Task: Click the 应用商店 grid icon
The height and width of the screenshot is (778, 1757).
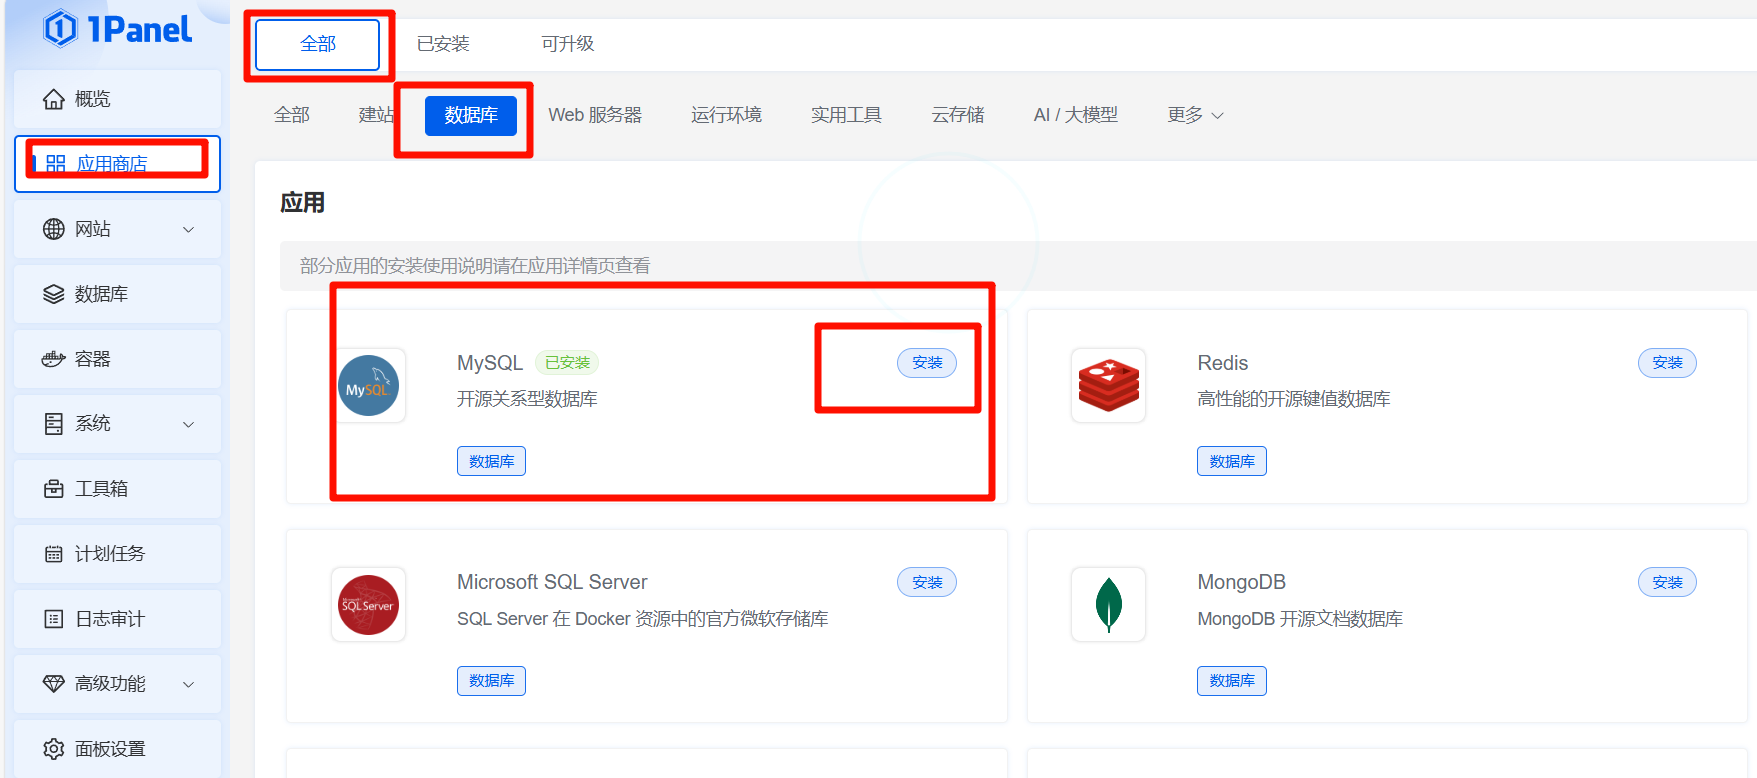Action: 56,164
